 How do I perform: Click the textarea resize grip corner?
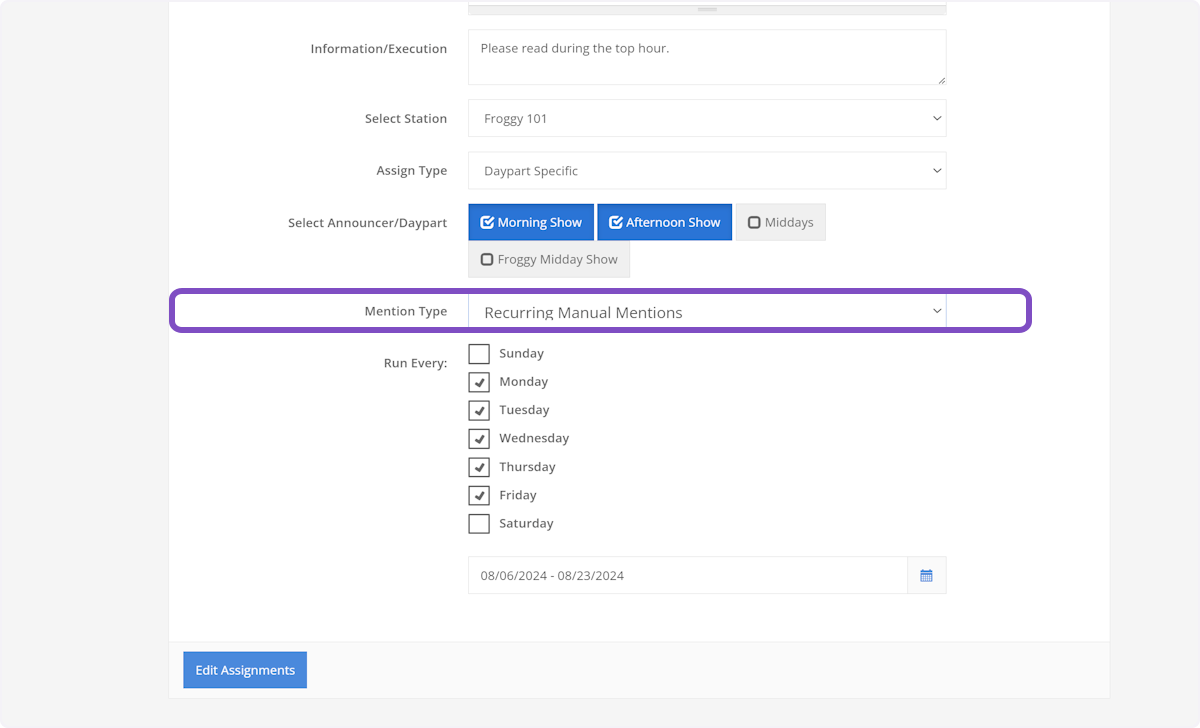[940, 79]
